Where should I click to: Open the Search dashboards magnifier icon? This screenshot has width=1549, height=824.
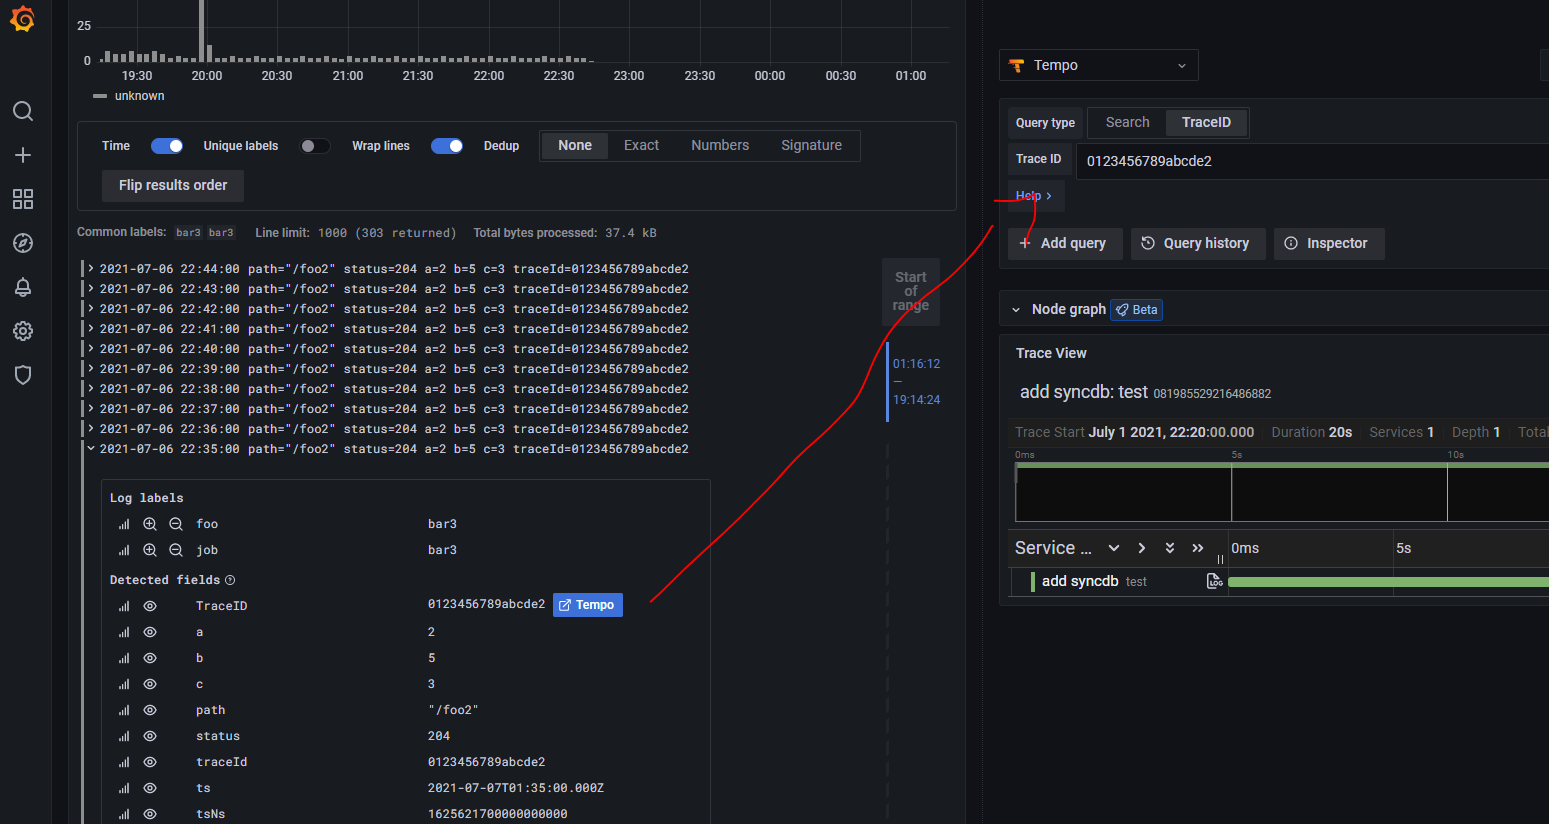[x=23, y=111]
